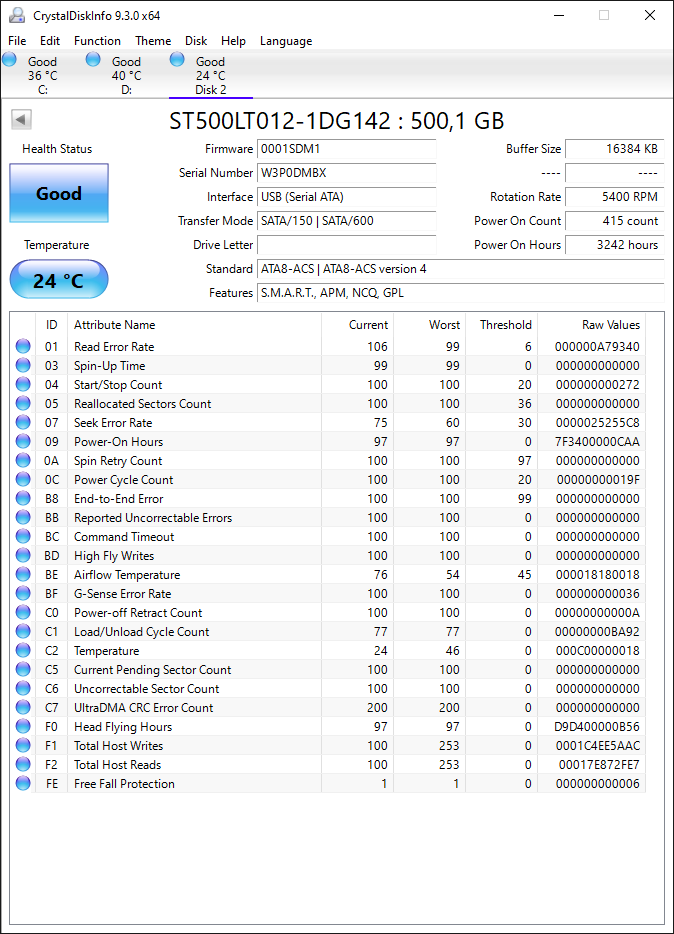The image size is (674, 934).
Task: Click status orb for Reallocated Sectors Count
Action: pyautogui.click(x=23, y=403)
